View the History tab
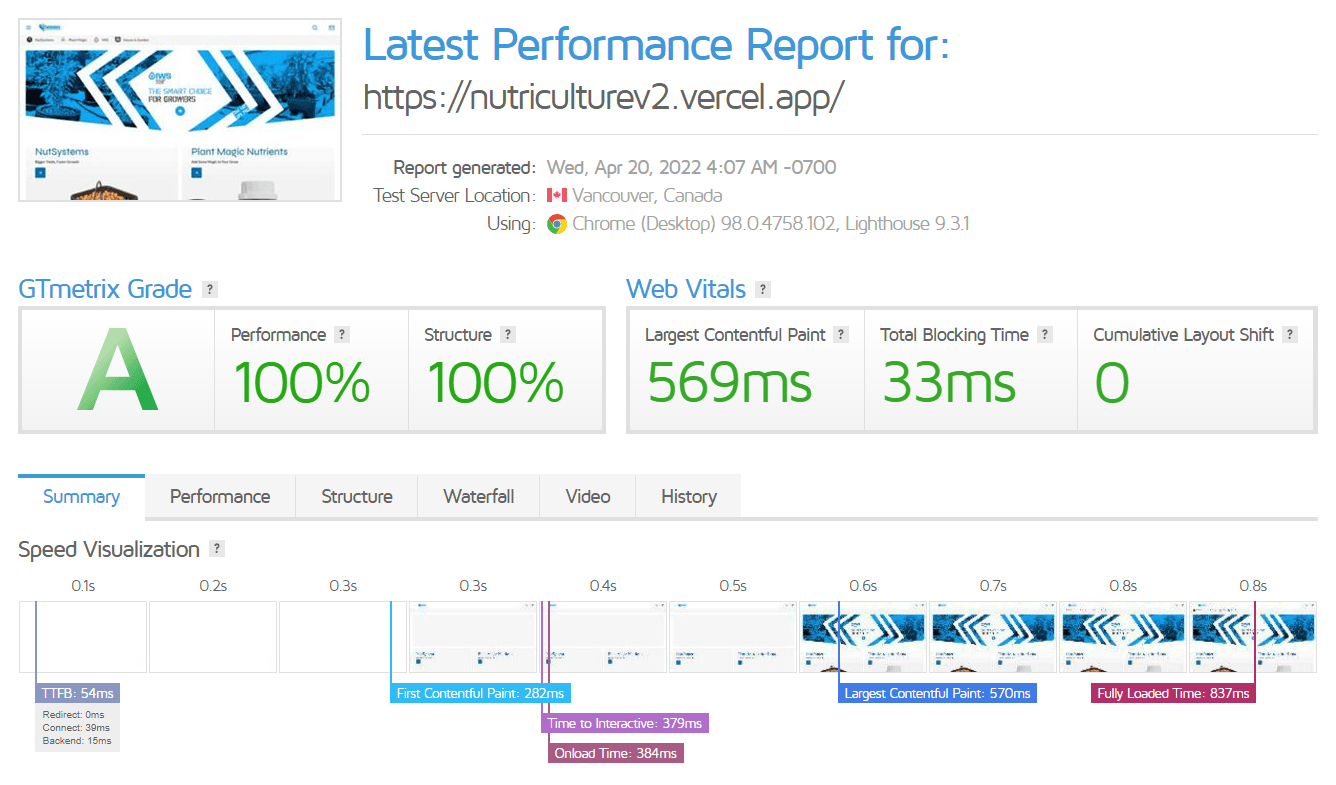This screenshot has width=1336, height=785. pos(689,497)
